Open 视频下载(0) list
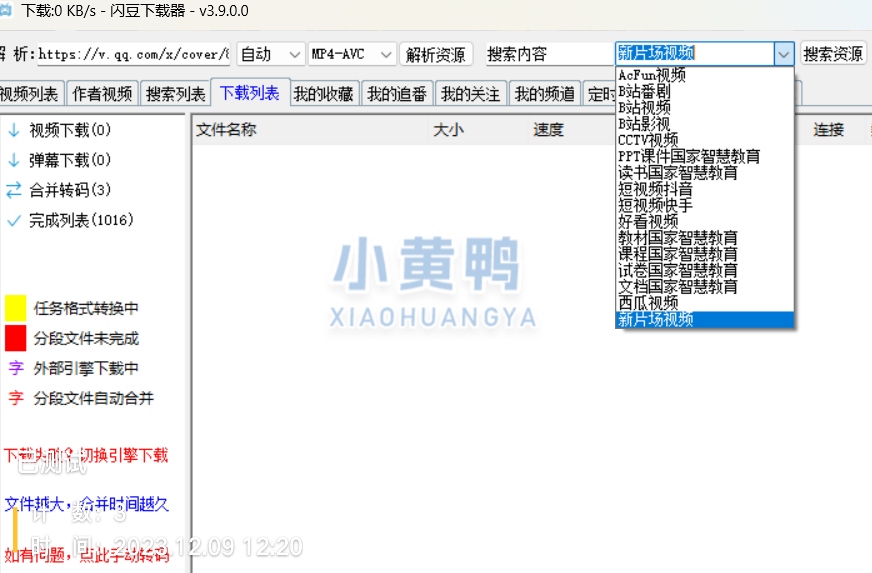Screen dimensions: 872x573 pyautogui.click(x=70, y=130)
